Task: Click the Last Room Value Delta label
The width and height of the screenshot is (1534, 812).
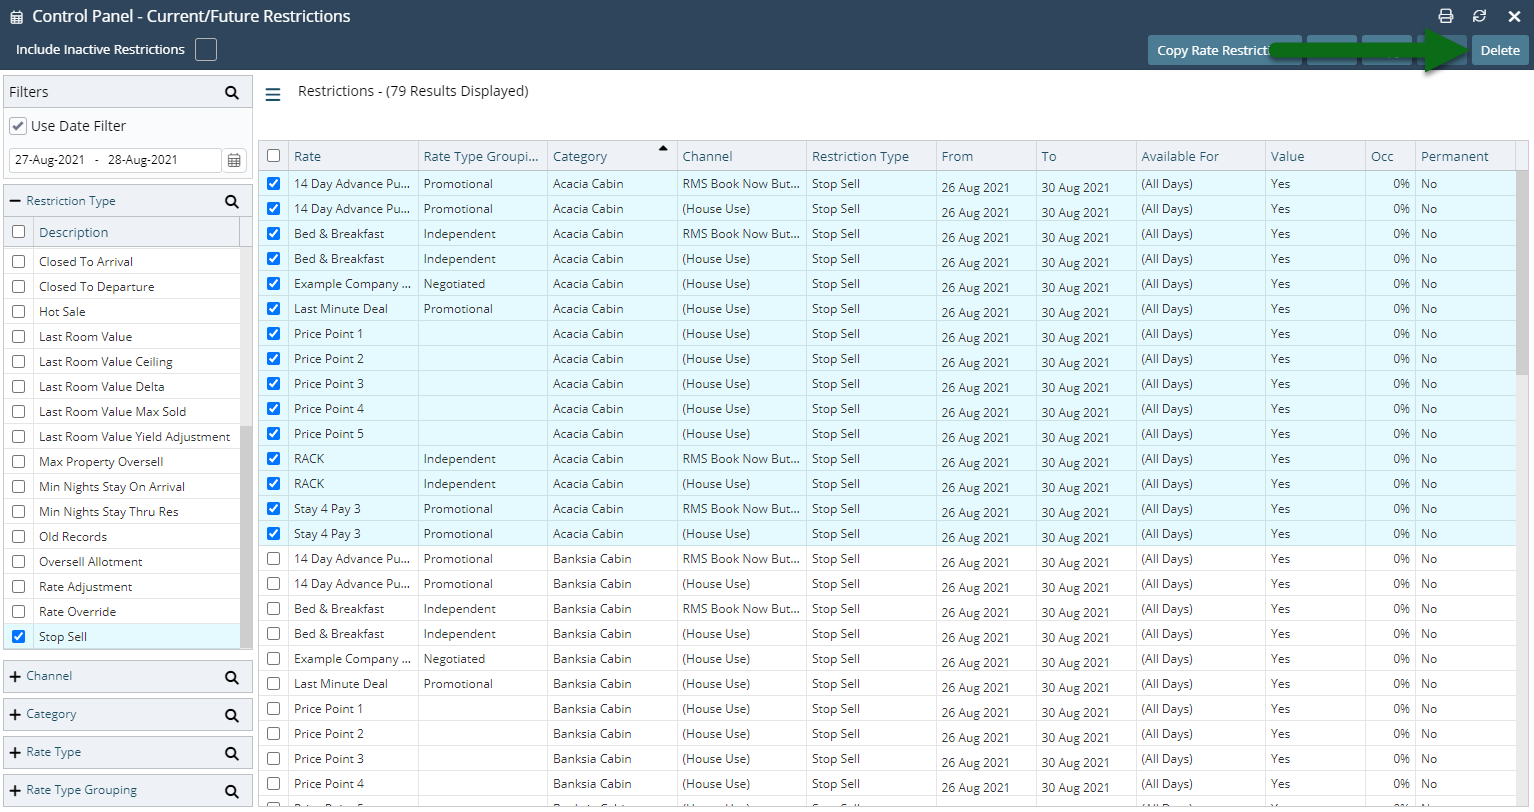Action: 102,386
